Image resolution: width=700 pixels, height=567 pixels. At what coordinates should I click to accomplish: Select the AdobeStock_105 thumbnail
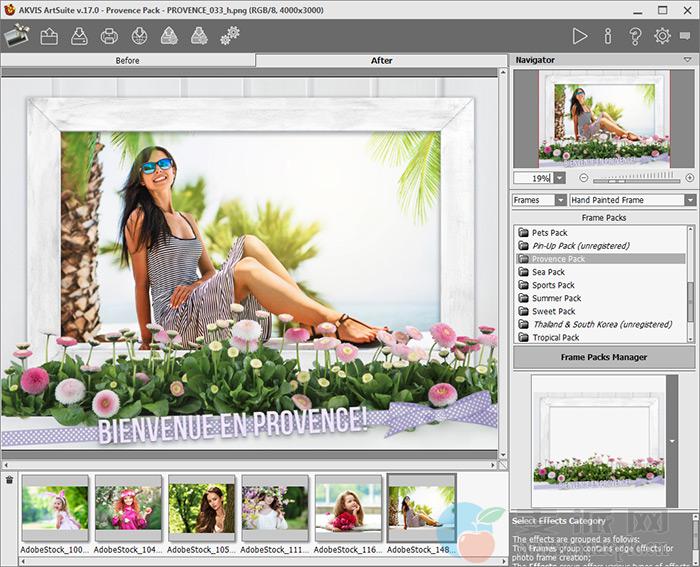coord(201,508)
